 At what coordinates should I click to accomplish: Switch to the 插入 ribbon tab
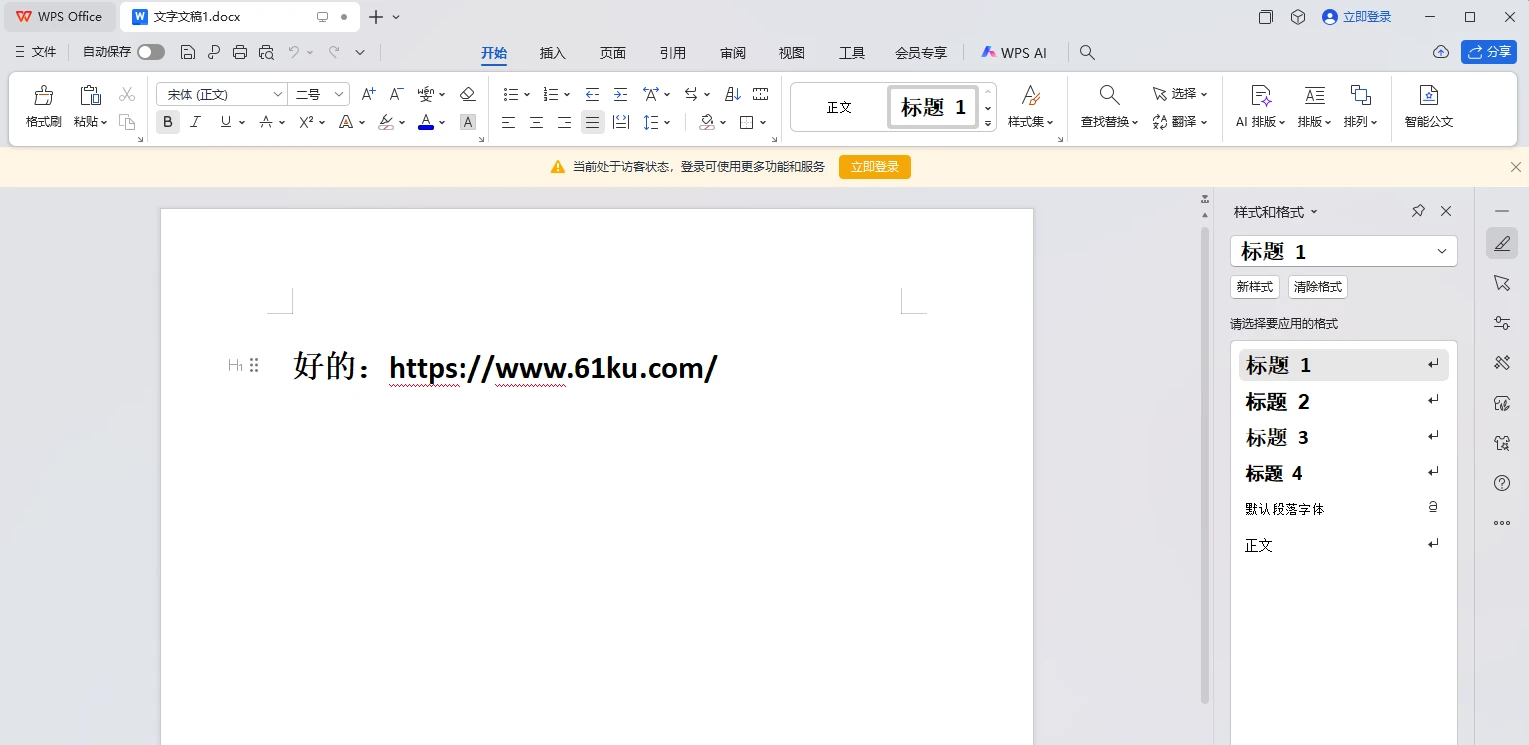(552, 53)
